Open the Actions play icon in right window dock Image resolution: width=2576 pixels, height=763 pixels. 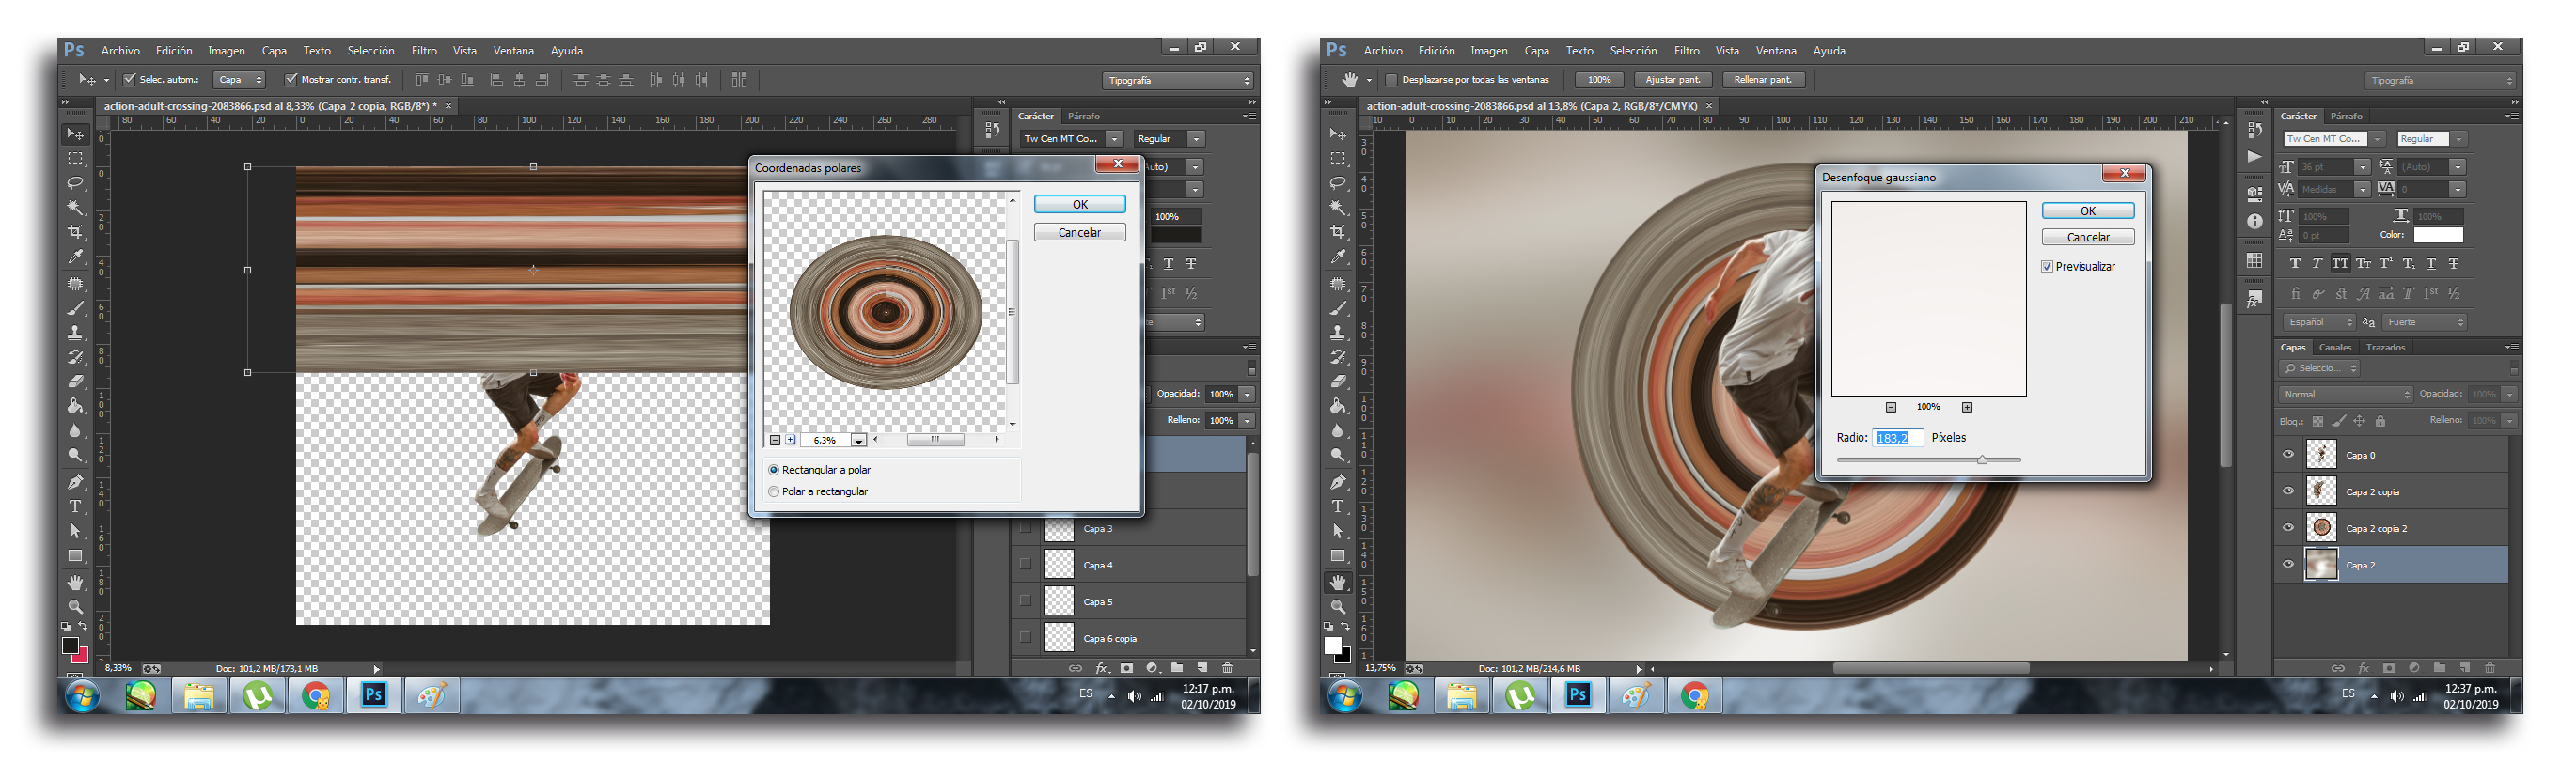click(2254, 157)
